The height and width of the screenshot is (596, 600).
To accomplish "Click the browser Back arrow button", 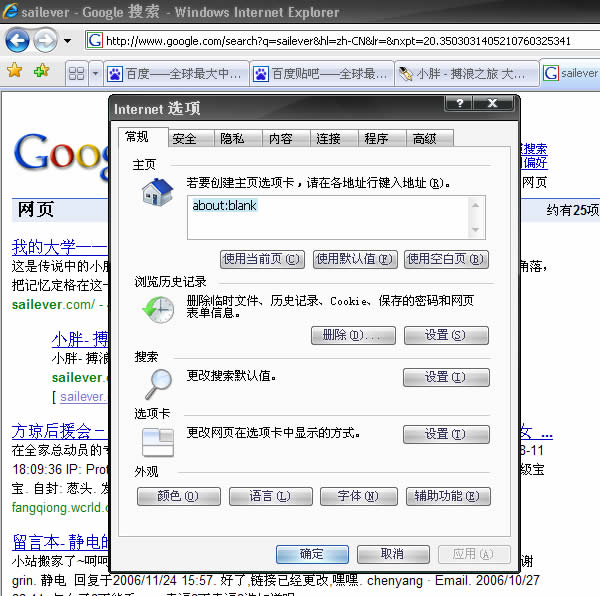I will [18, 41].
